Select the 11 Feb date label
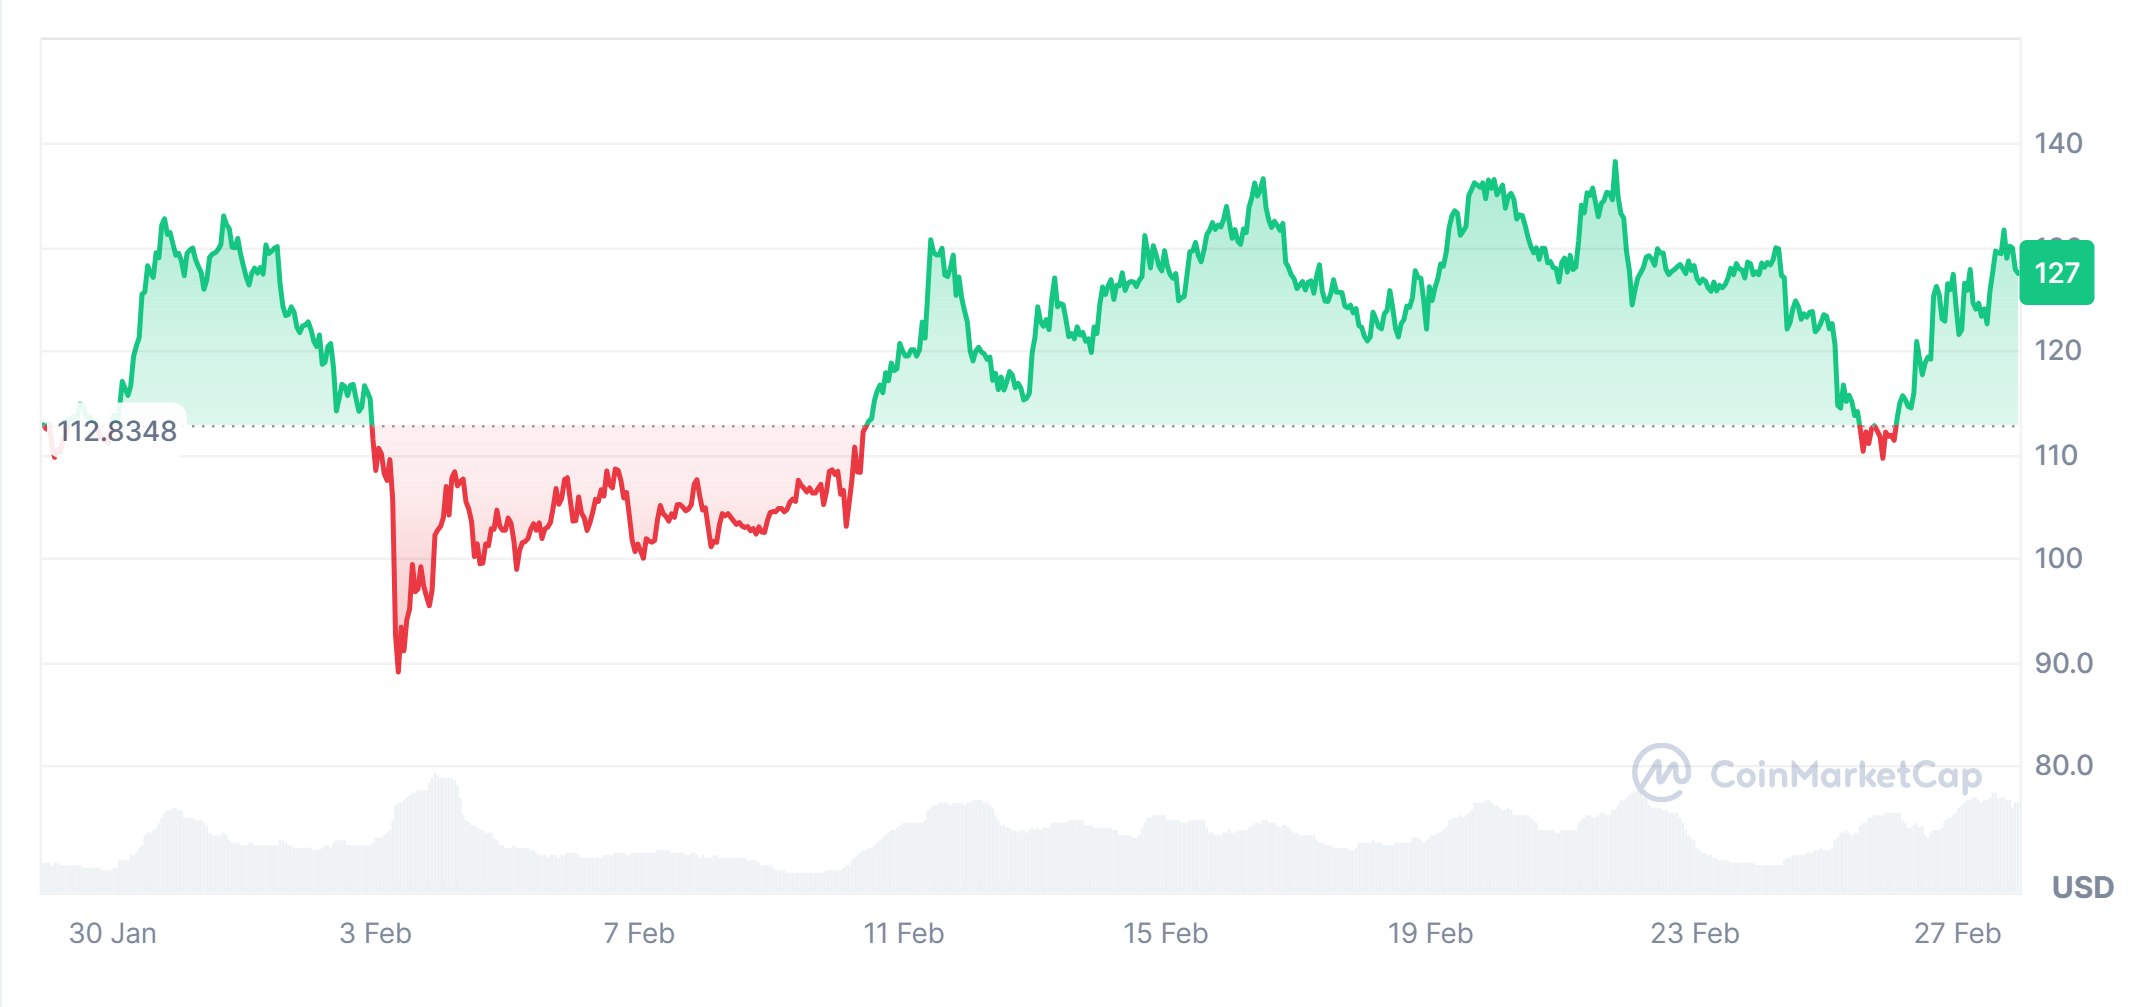Image resolution: width=2141 pixels, height=1007 pixels. (903, 933)
